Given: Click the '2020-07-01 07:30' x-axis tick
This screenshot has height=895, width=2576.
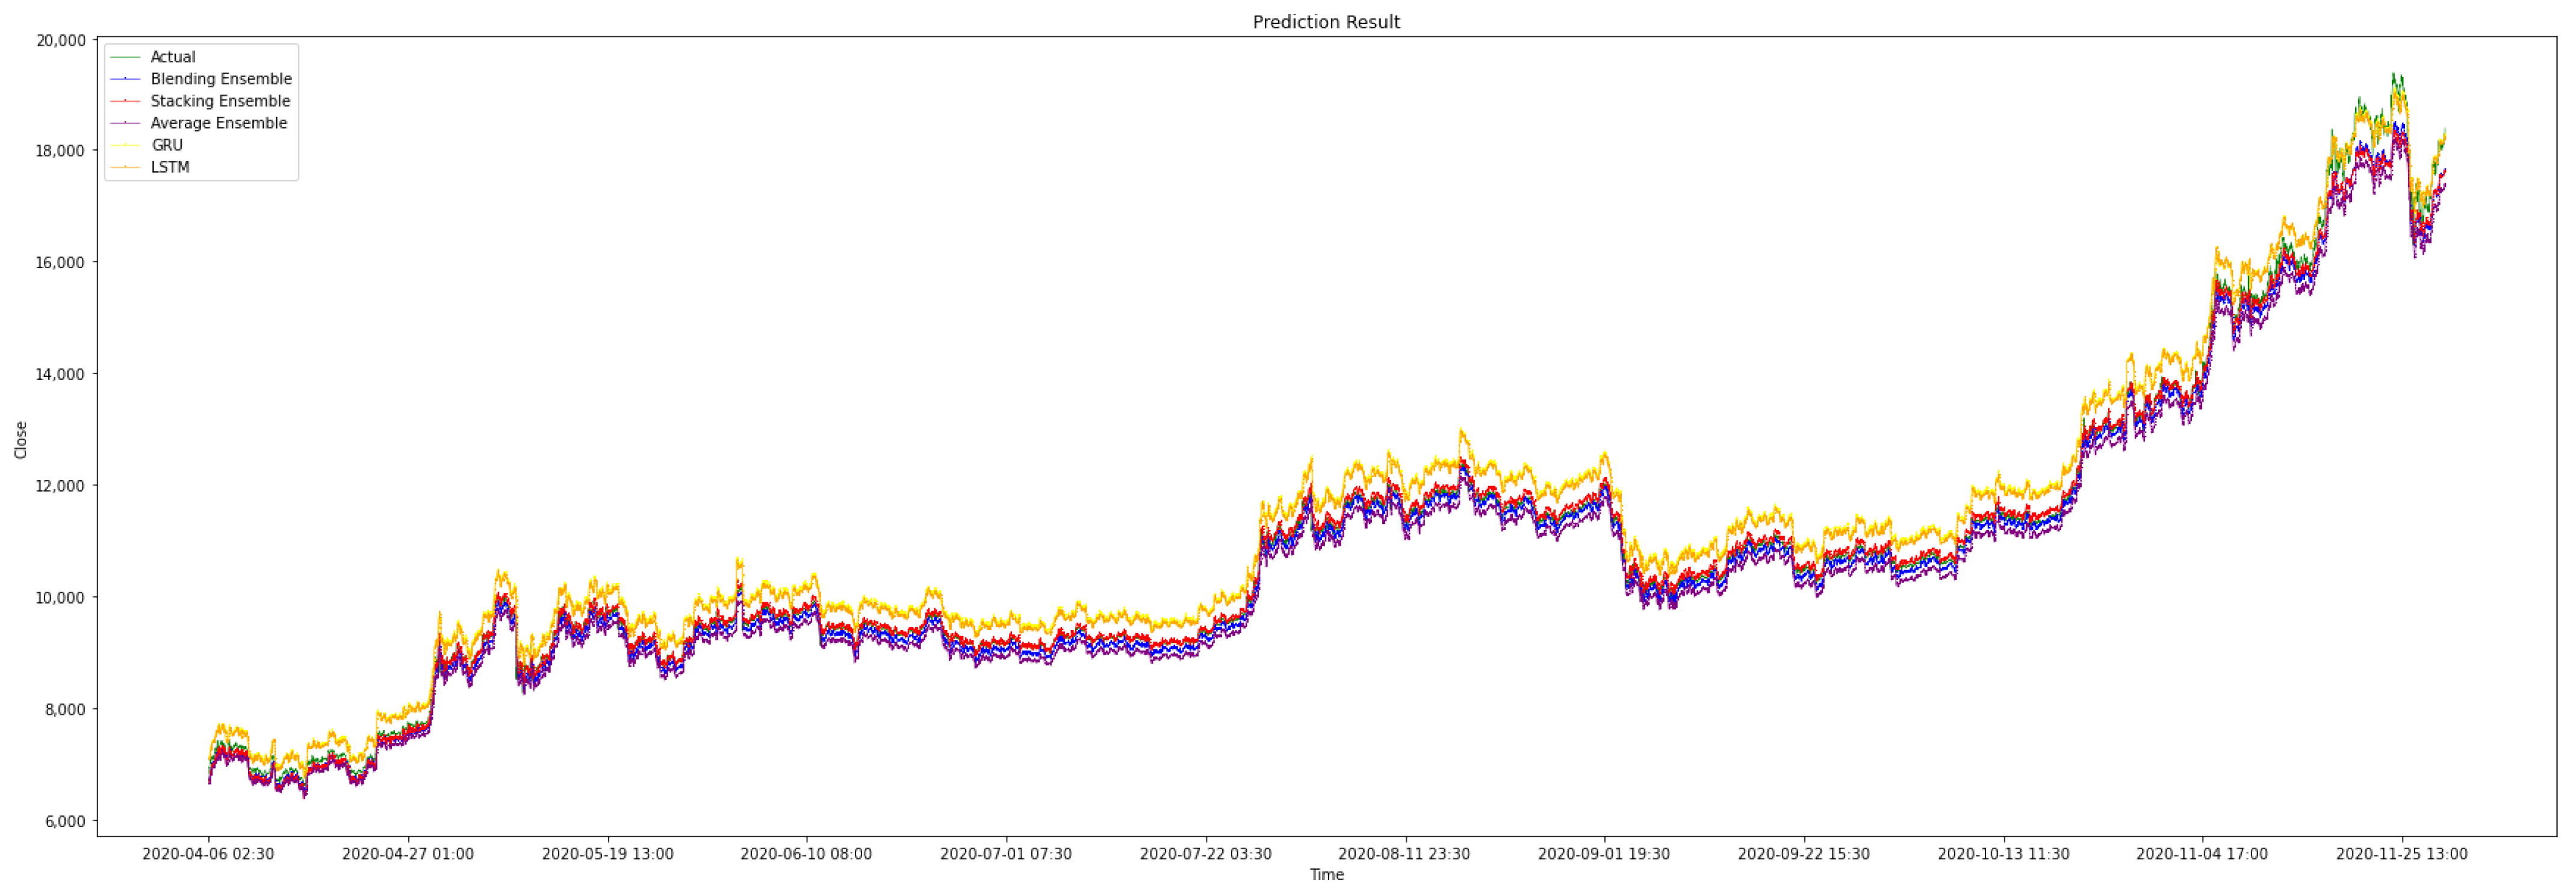Looking at the screenshot, I should pos(1005,854).
